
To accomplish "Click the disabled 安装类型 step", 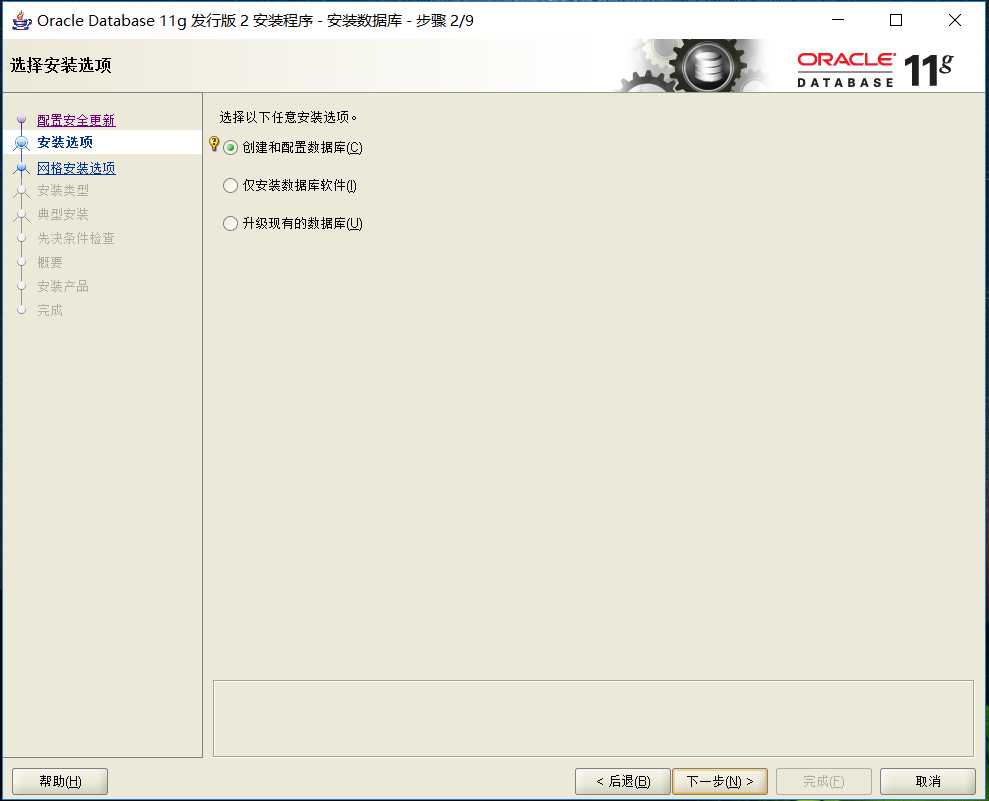I will (62, 190).
